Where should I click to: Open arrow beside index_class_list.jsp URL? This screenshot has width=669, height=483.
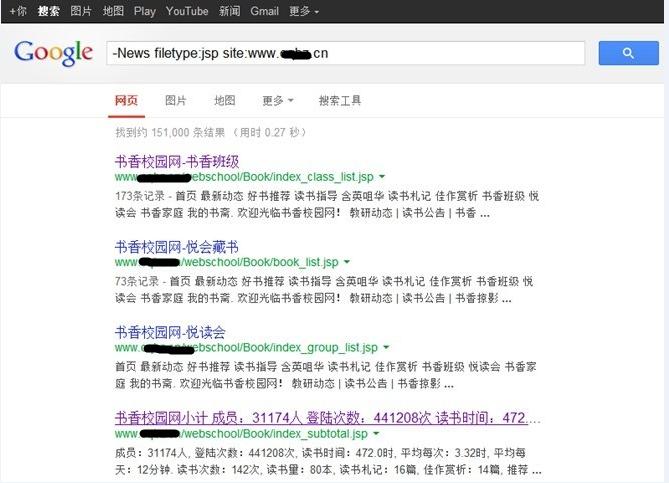(x=382, y=177)
